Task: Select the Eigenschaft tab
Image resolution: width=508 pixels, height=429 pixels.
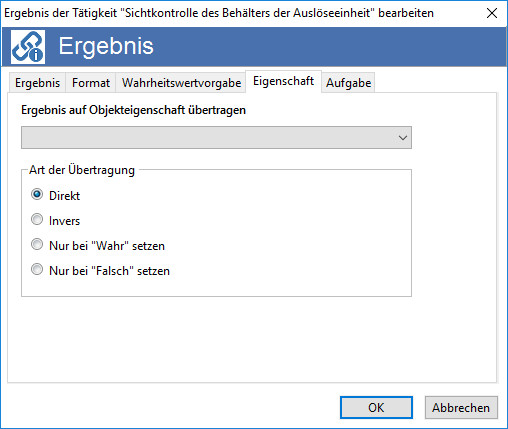Action: [283, 81]
